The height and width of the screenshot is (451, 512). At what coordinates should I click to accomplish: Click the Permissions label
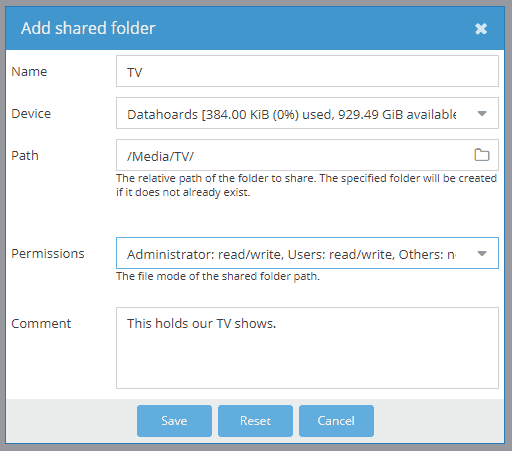tap(48, 254)
